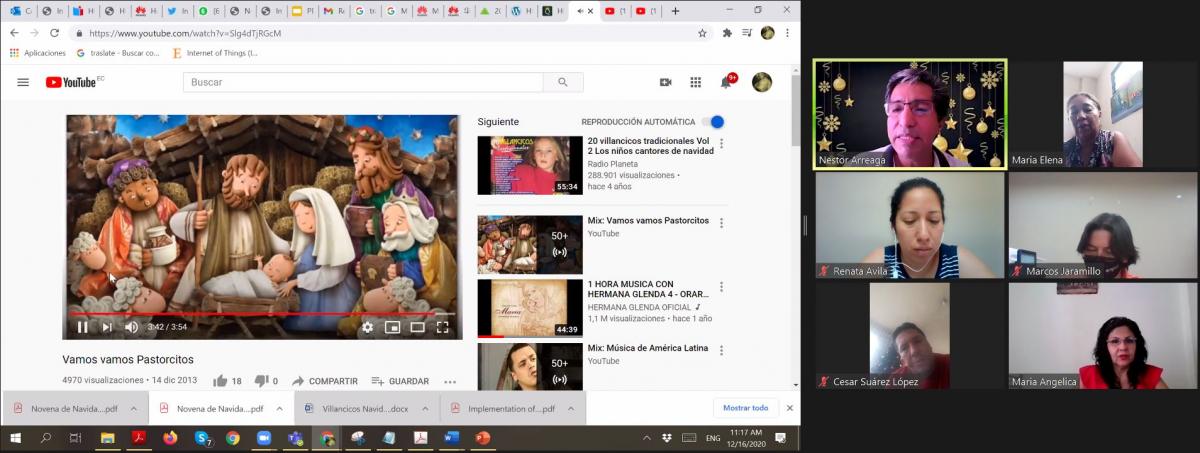Open the YouTube apps grid
Viewport: 1200px width, 453px height.
[696, 82]
